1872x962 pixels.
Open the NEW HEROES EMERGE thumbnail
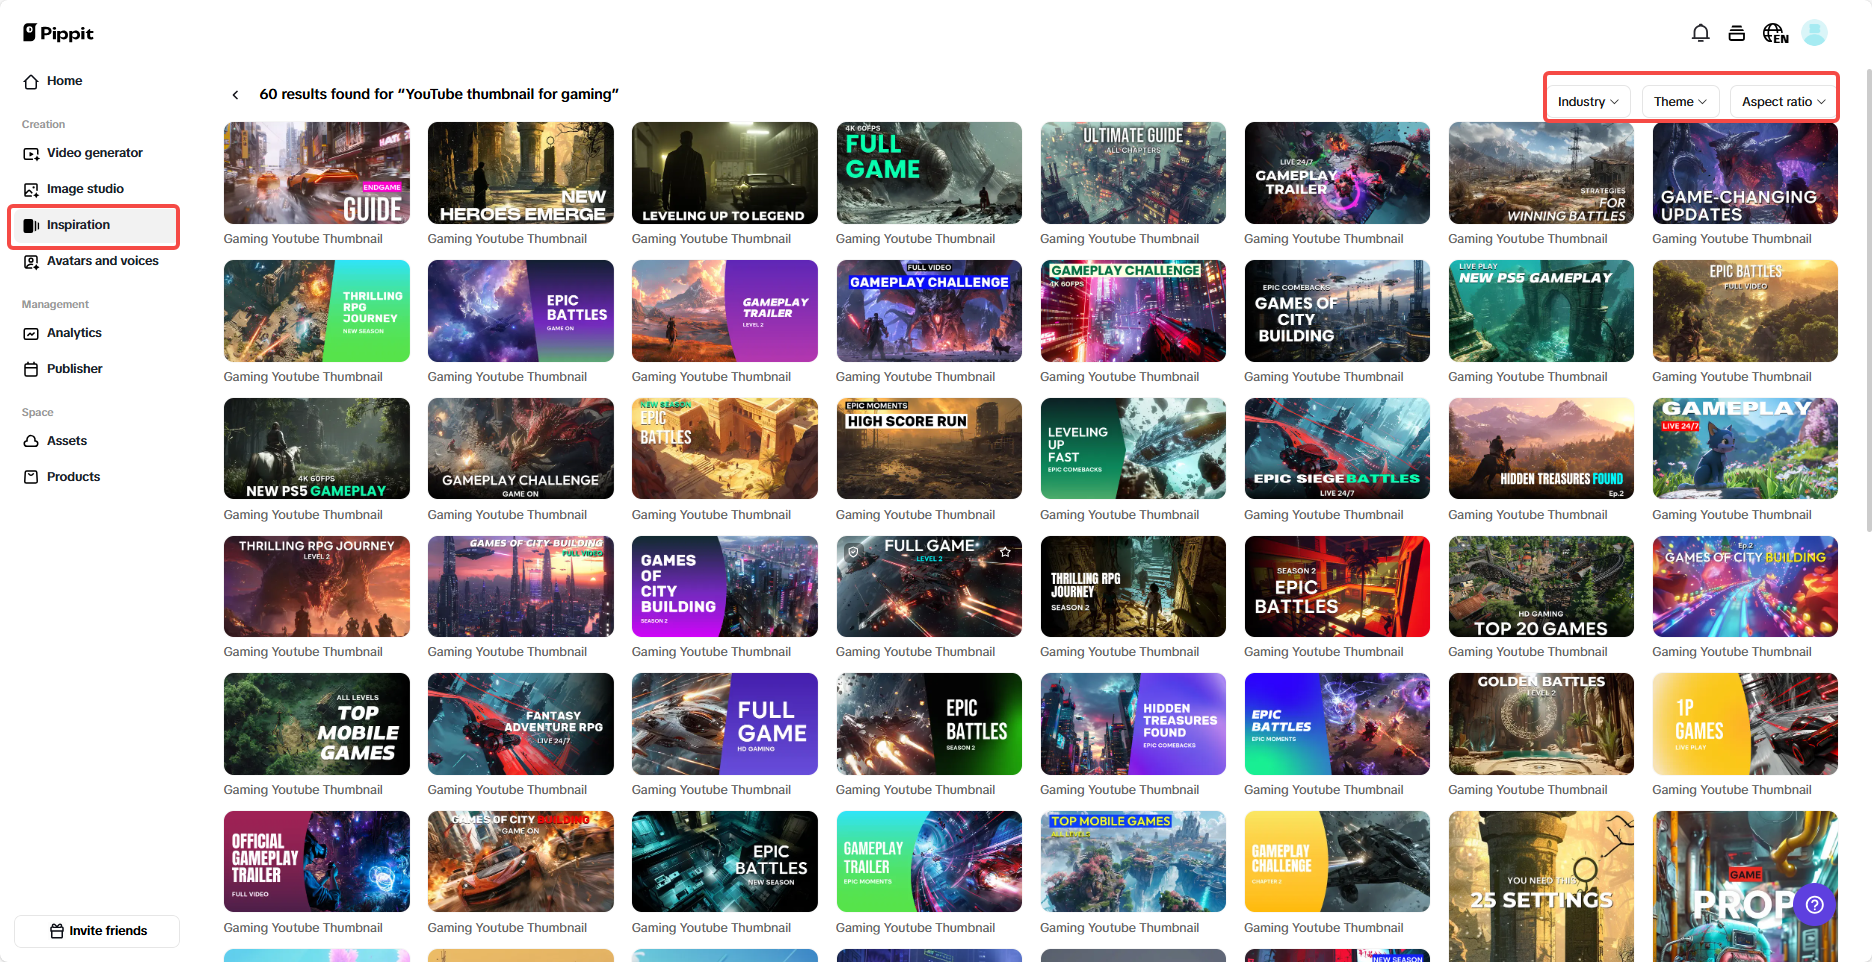coord(521,173)
